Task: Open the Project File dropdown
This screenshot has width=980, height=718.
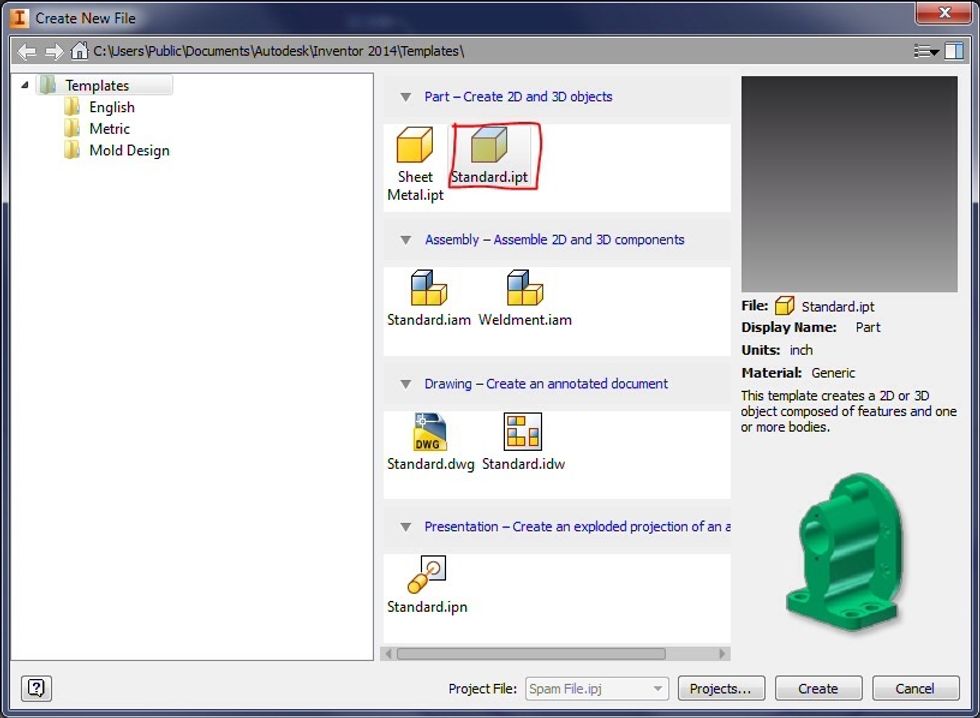Action: [x=657, y=688]
